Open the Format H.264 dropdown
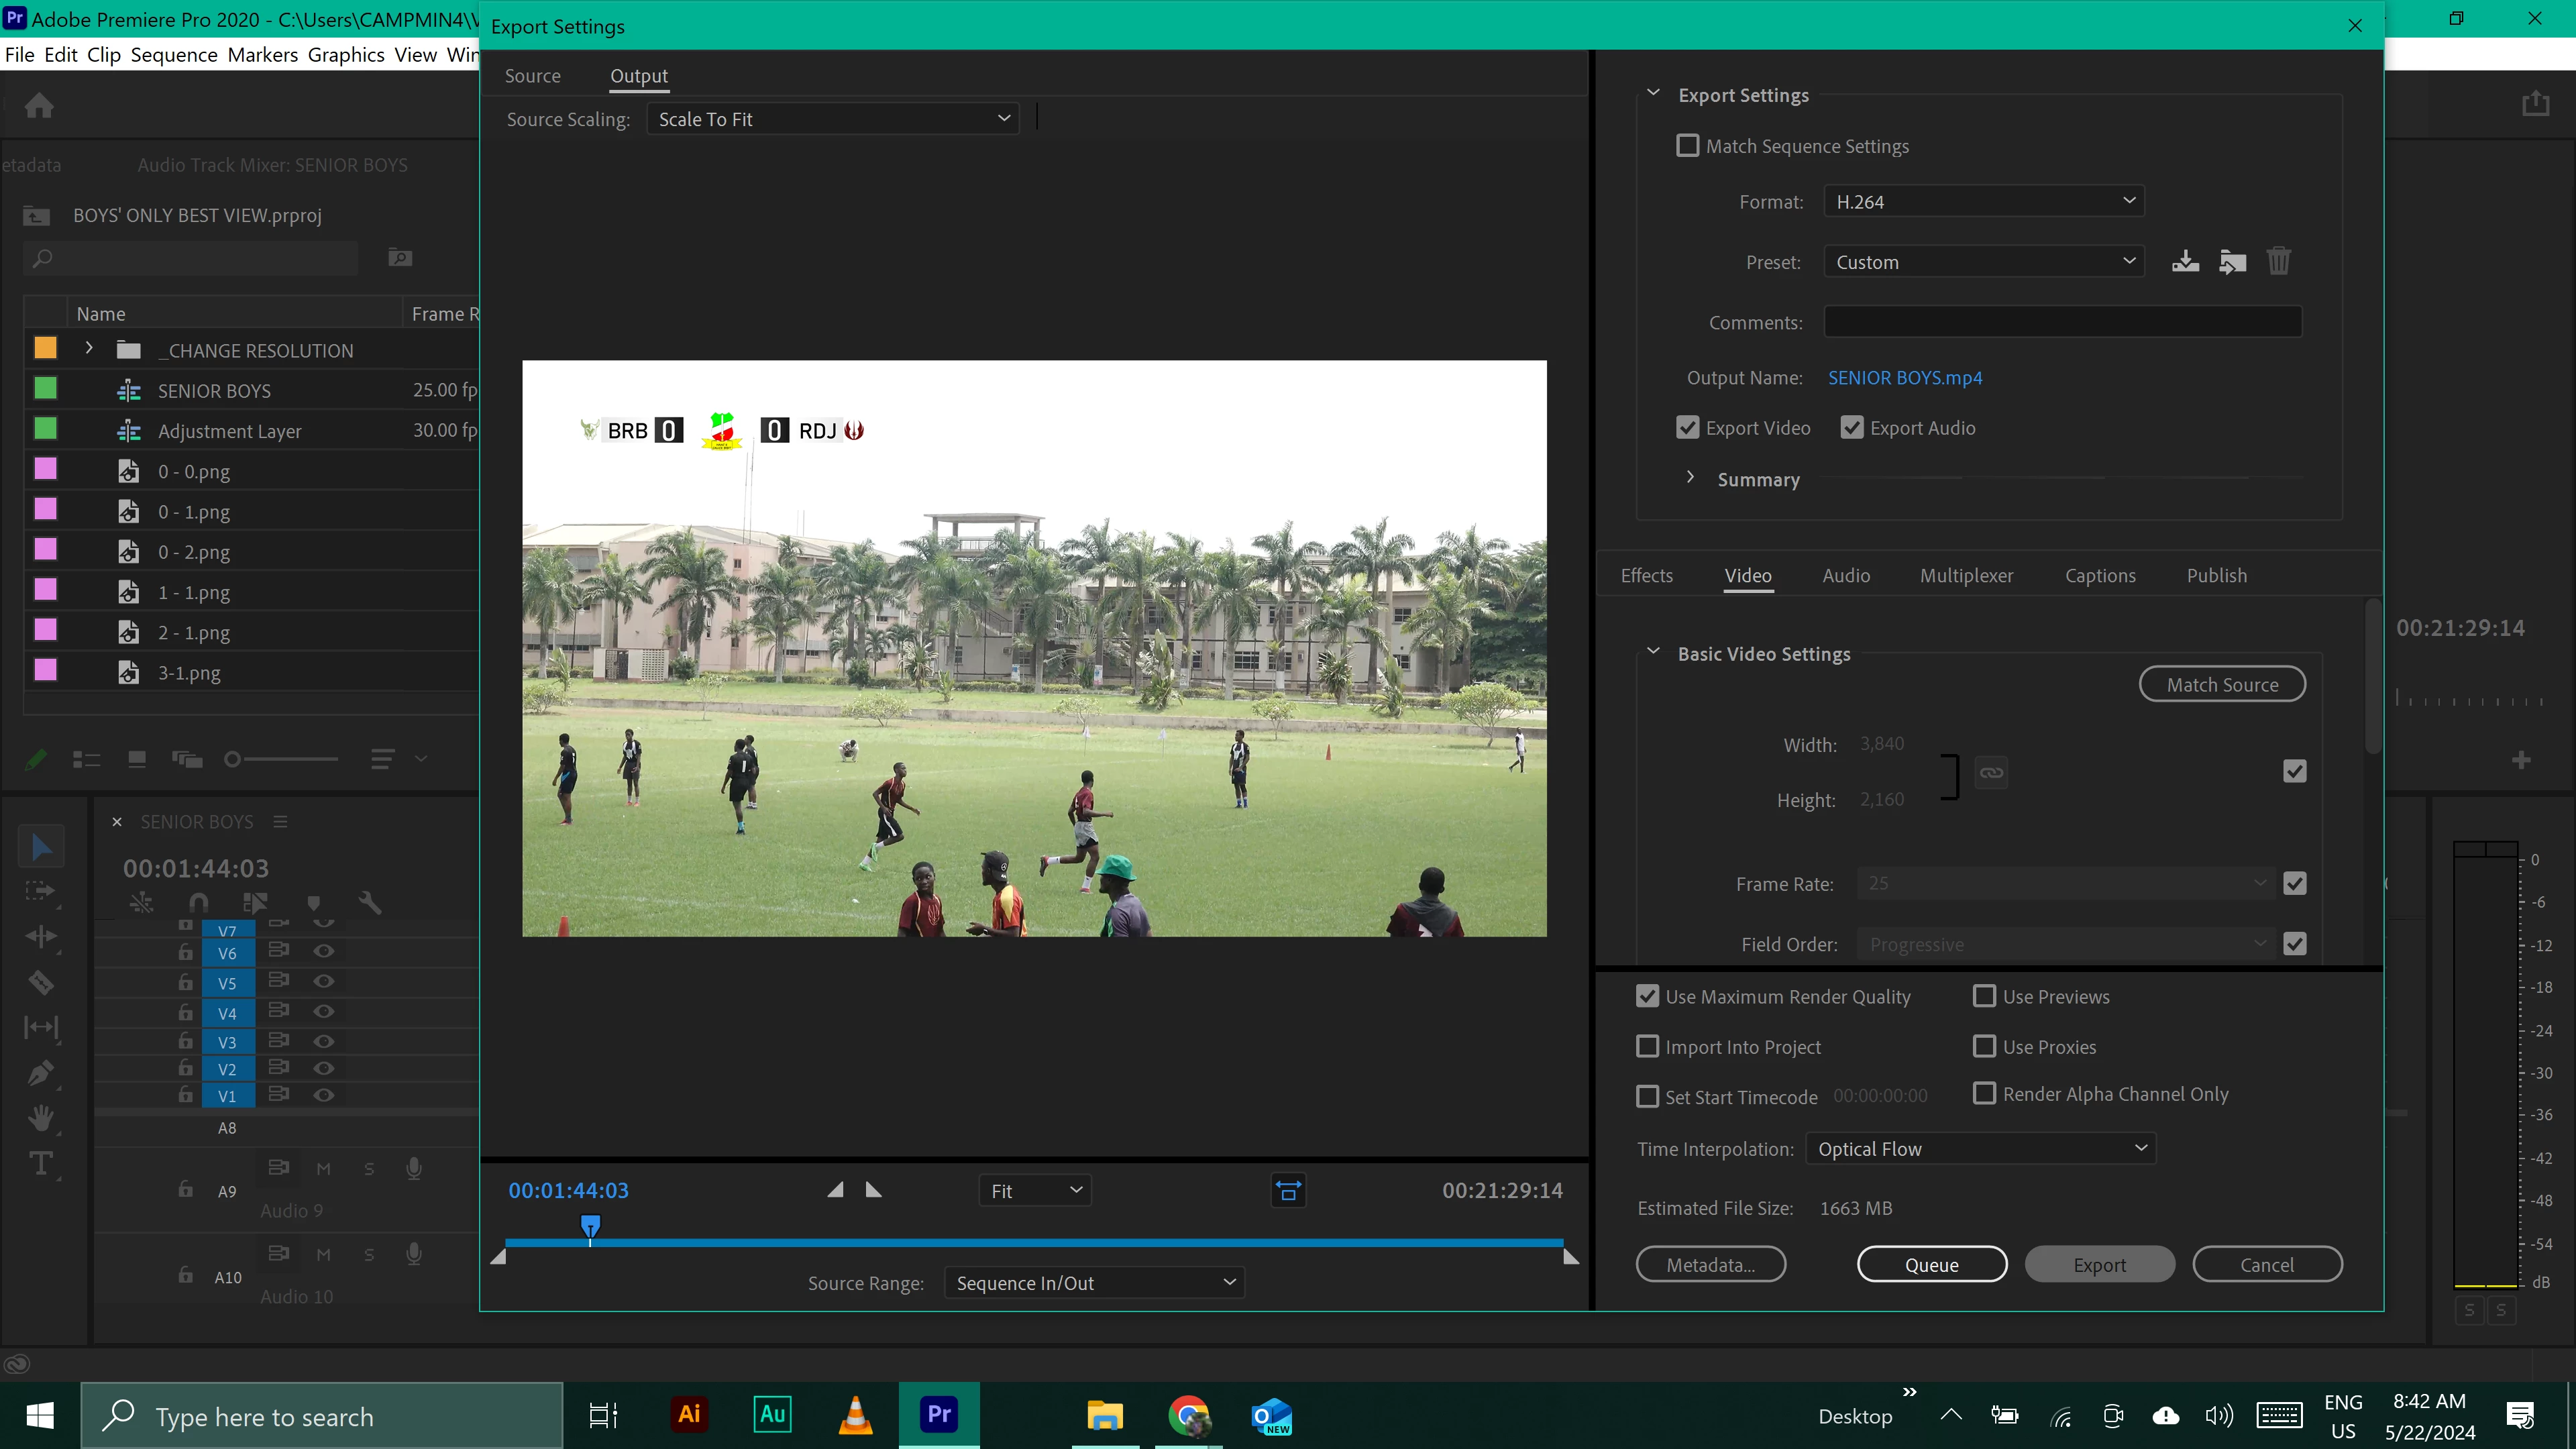The width and height of the screenshot is (2576, 1449). 1984,202
